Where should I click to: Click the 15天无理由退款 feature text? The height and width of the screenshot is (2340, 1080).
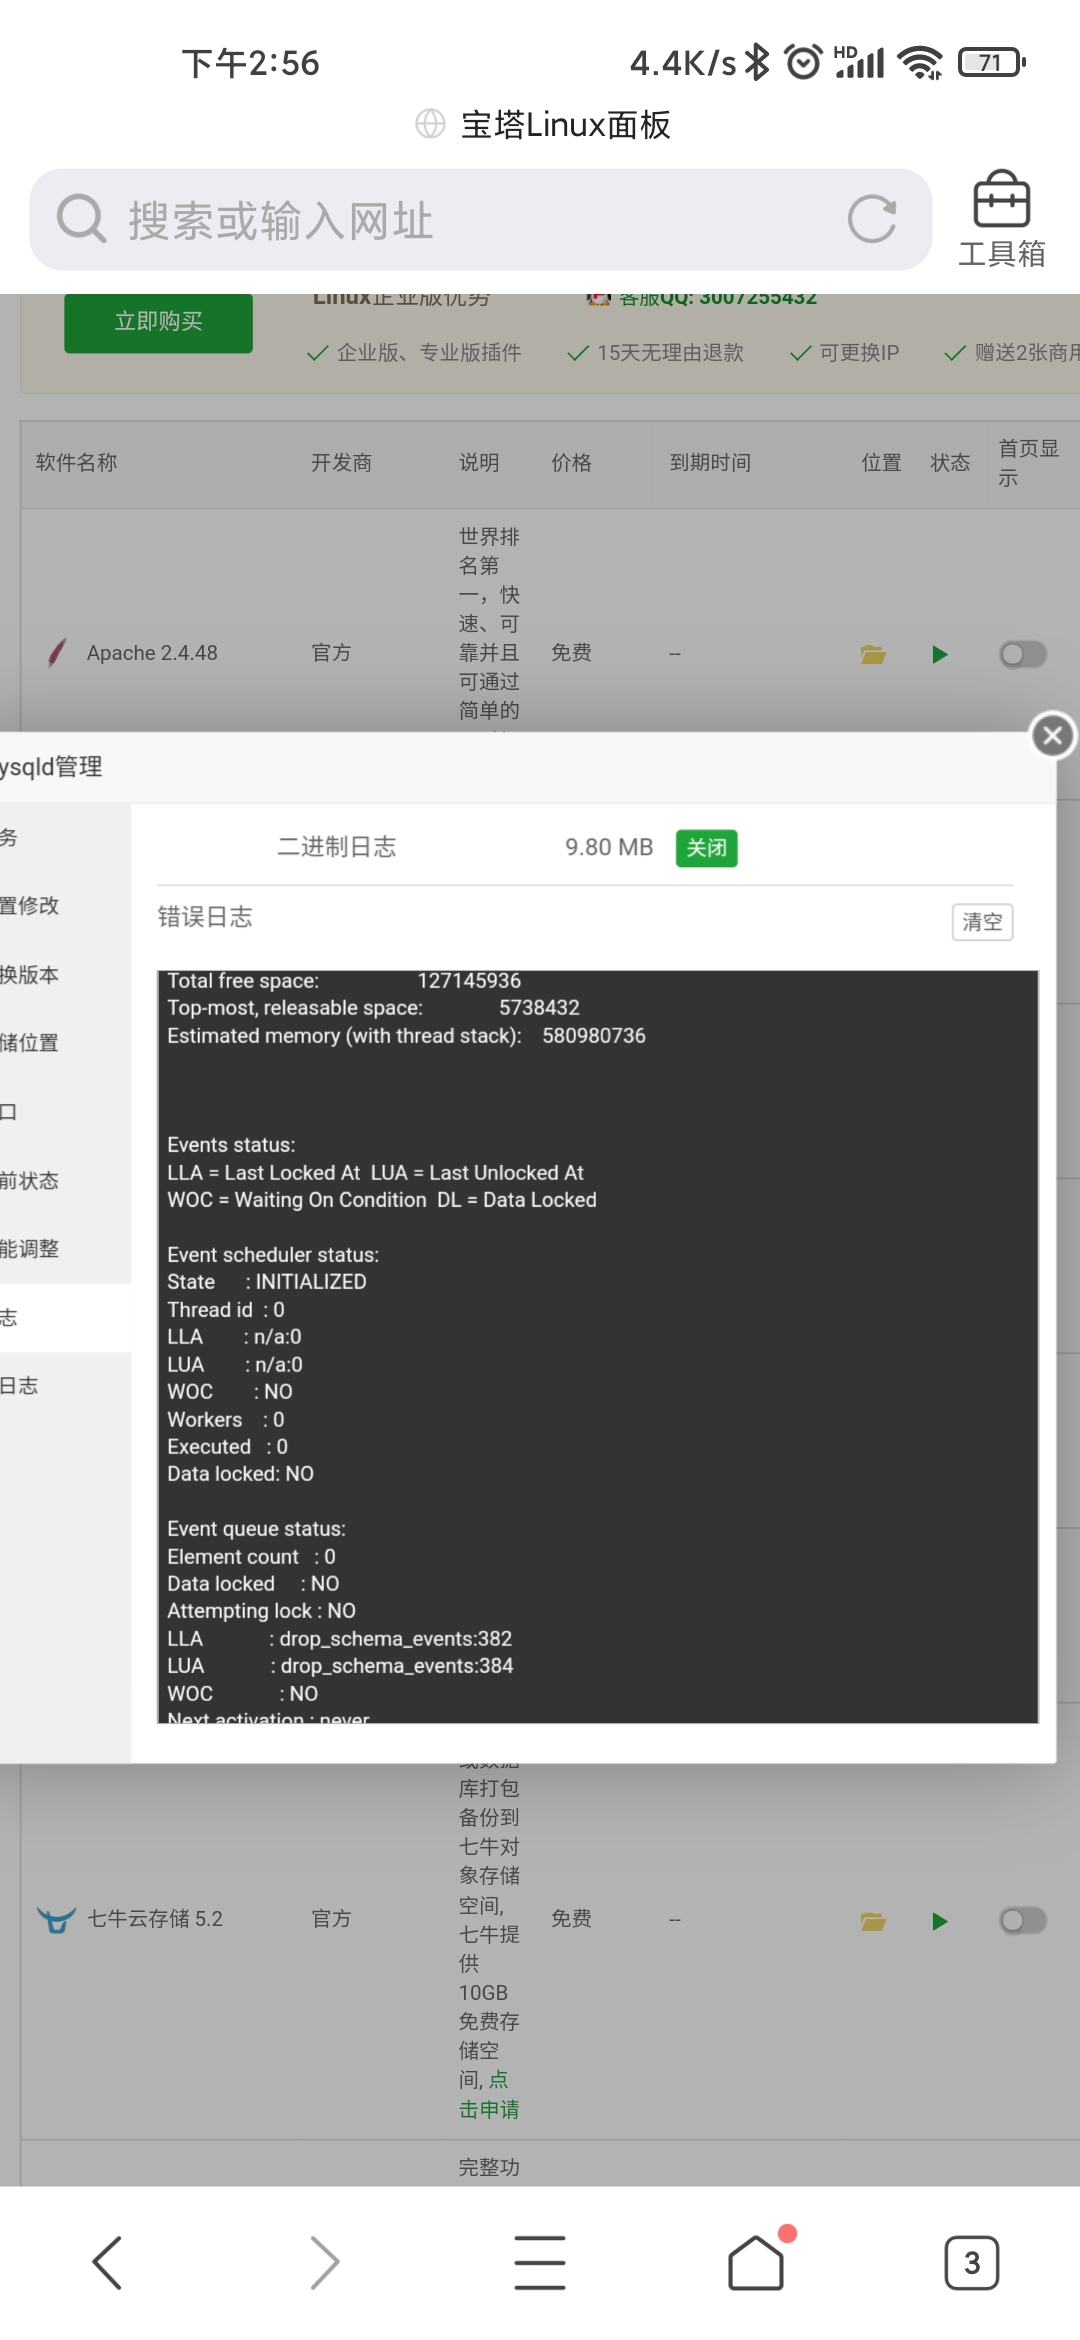click(x=670, y=352)
